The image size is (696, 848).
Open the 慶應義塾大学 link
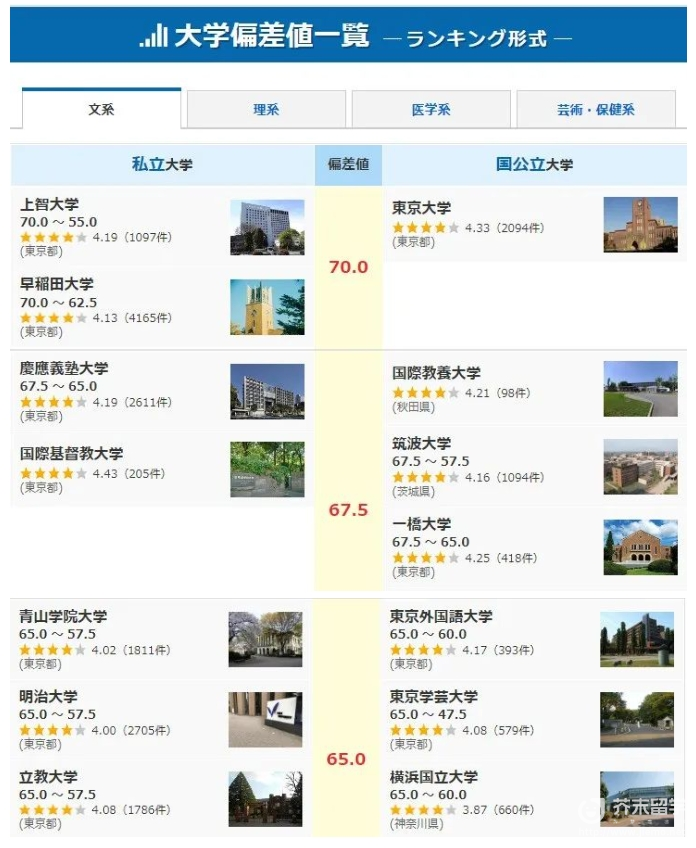tap(64, 368)
